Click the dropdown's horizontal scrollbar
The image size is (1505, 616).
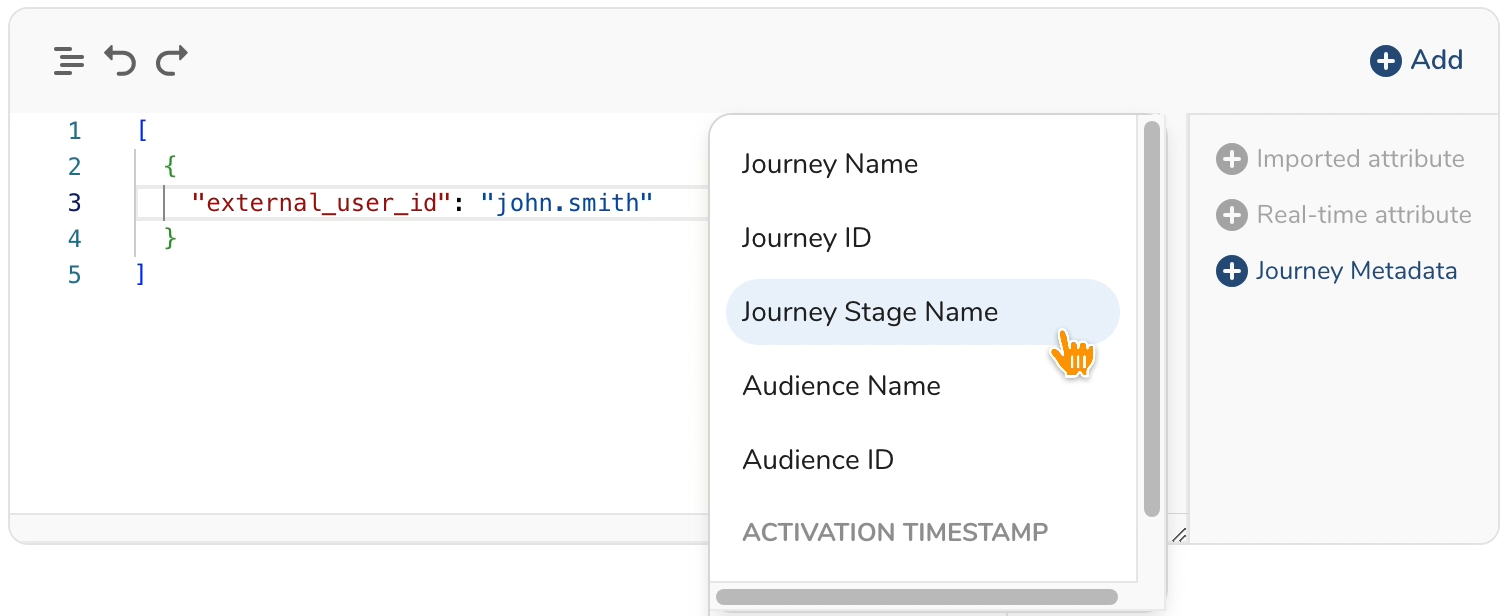pyautogui.click(x=916, y=597)
